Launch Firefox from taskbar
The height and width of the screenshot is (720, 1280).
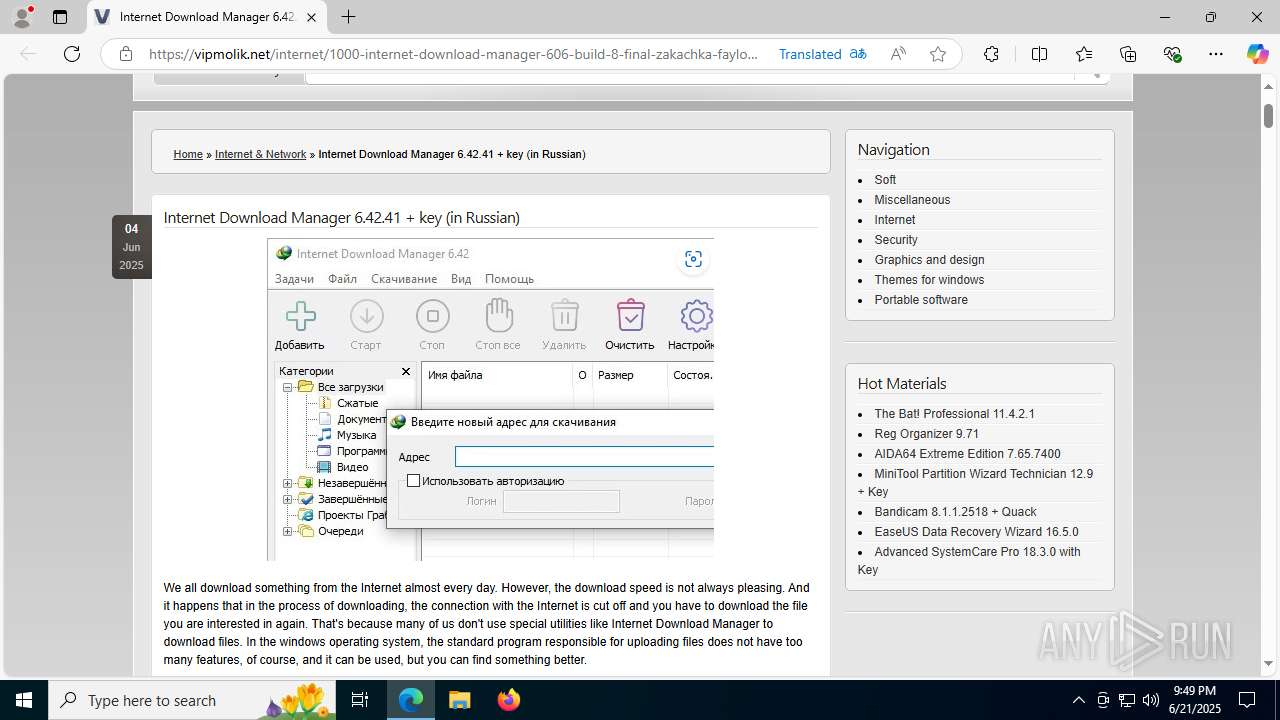[508, 700]
